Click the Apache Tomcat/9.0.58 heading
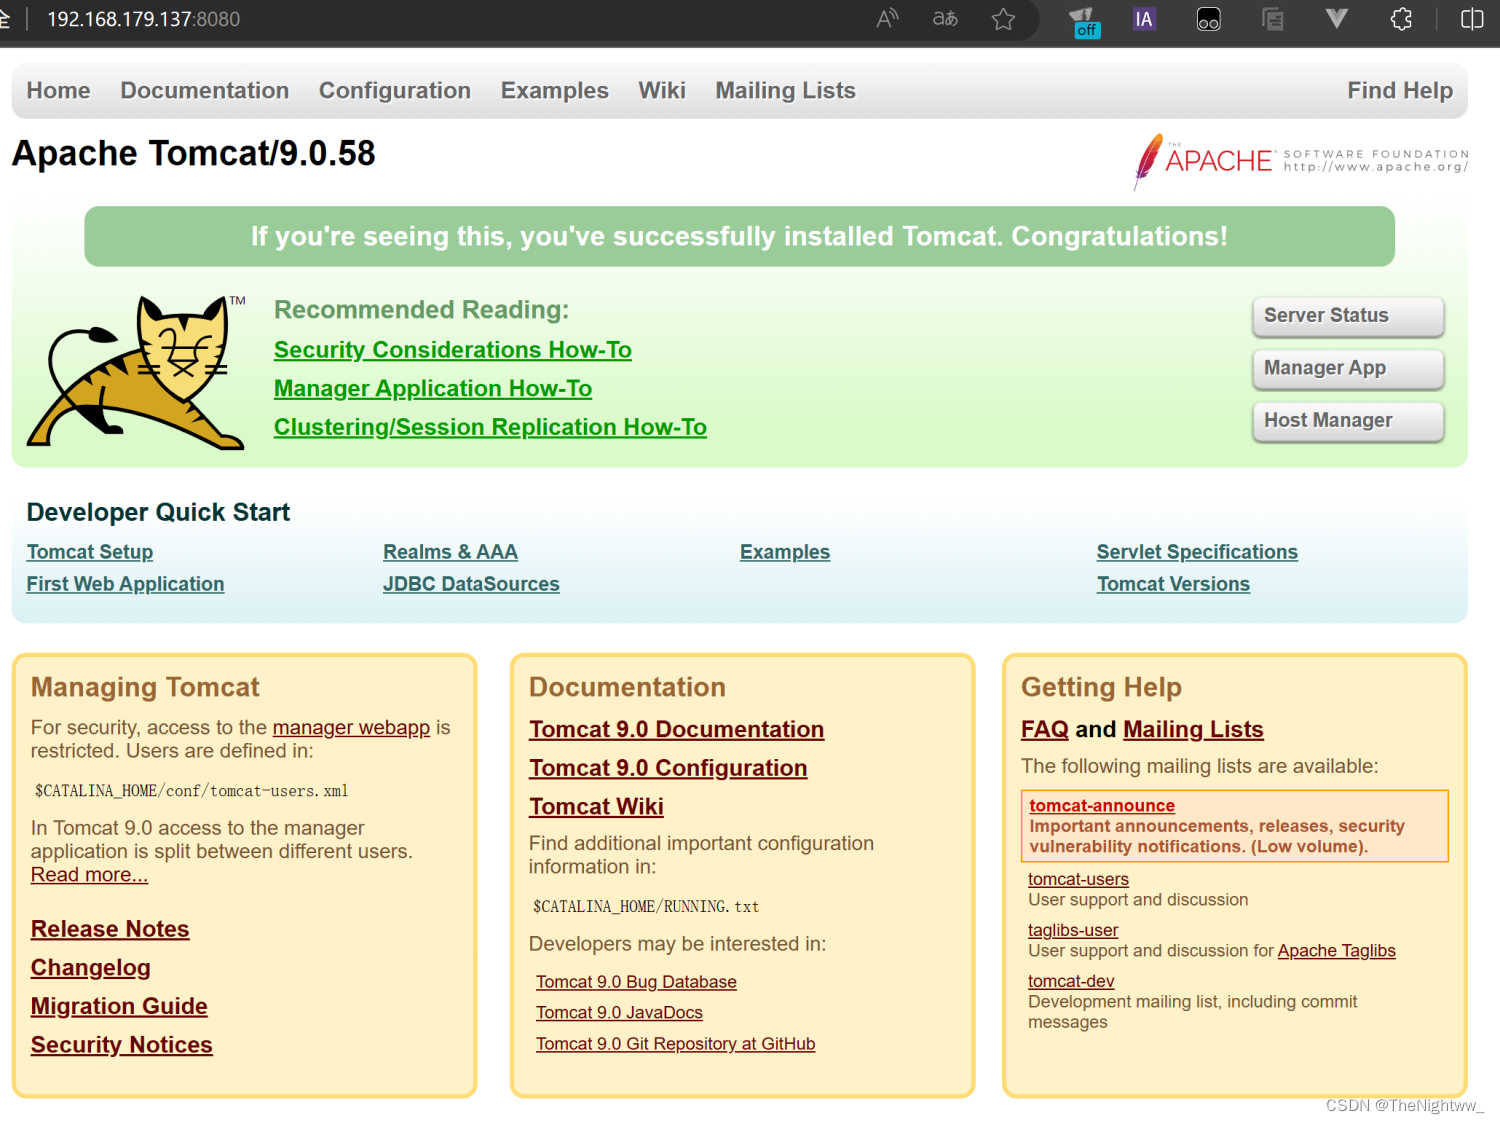Image resolution: width=1500 pixels, height=1124 pixels. point(194,153)
